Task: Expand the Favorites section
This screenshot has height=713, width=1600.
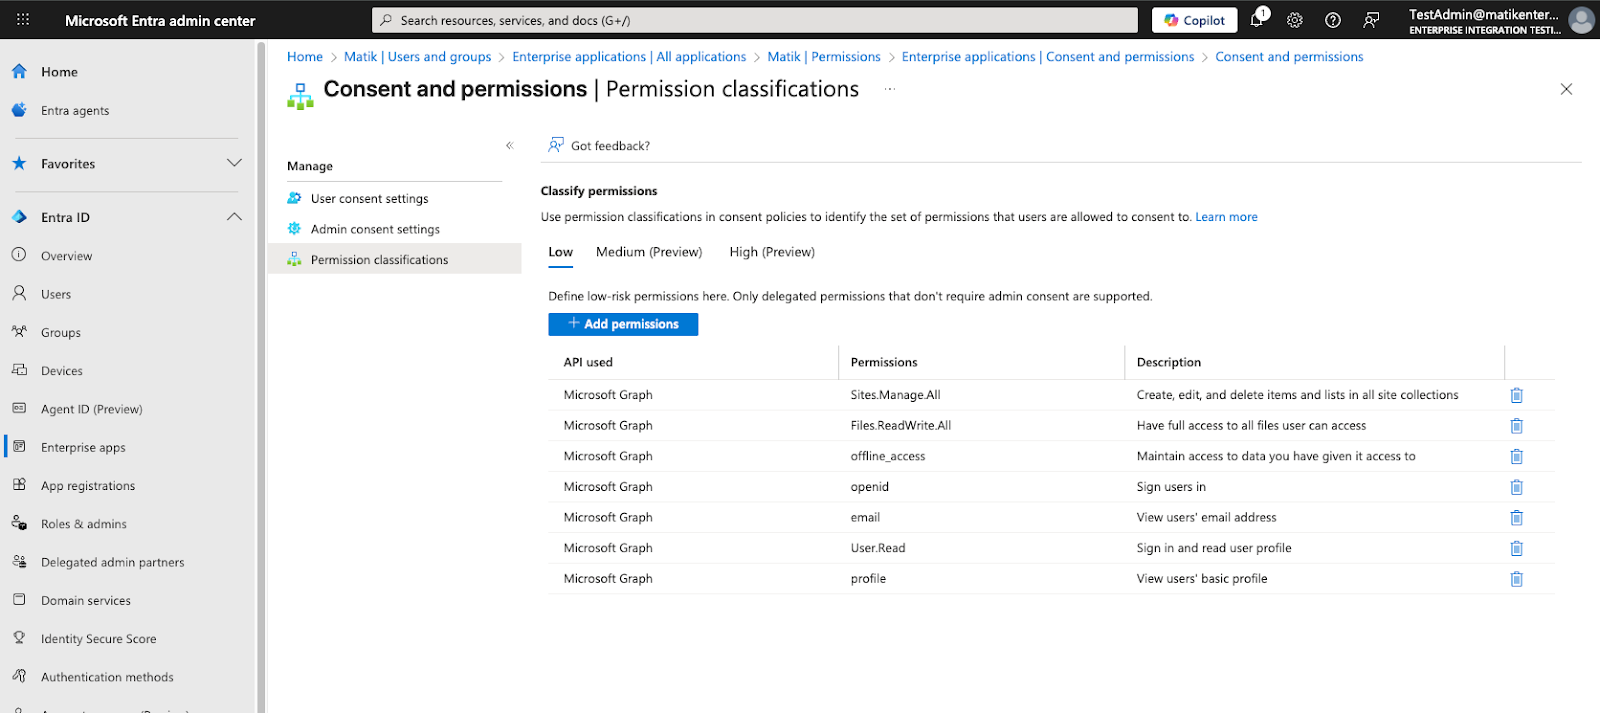Action: click(x=234, y=163)
